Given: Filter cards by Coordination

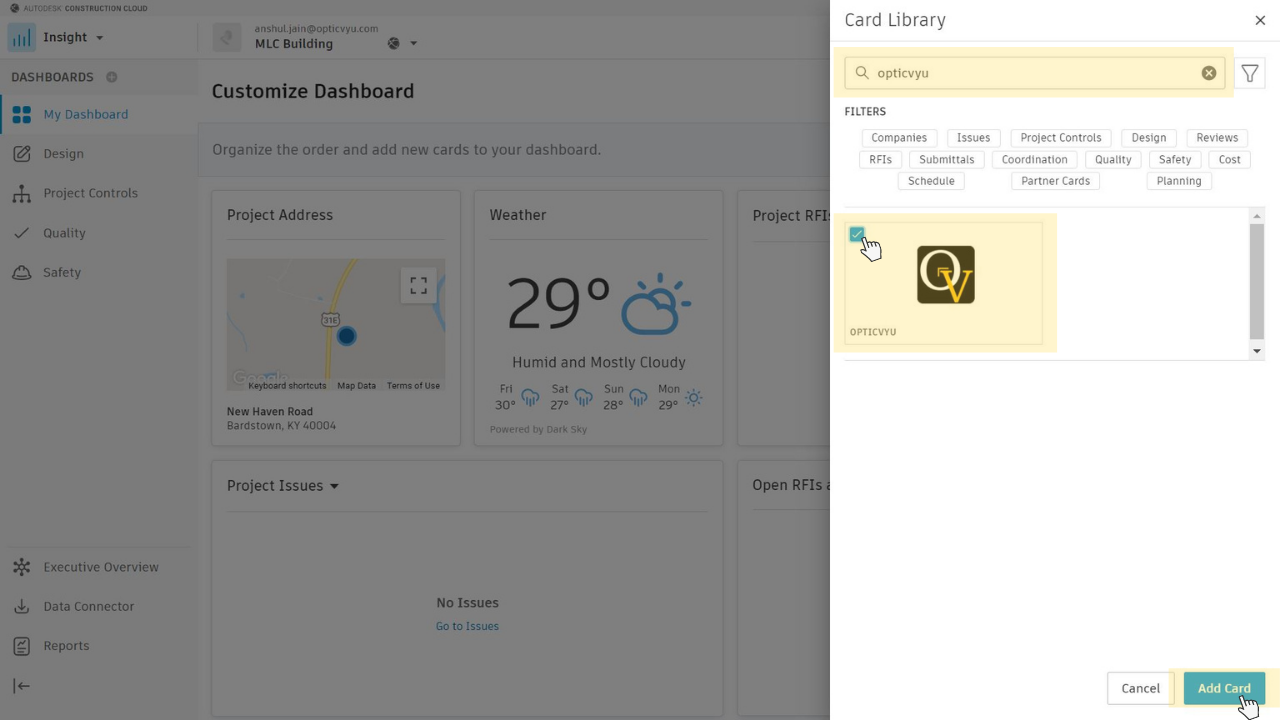Looking at the screenshot, I should [1034, 159].
